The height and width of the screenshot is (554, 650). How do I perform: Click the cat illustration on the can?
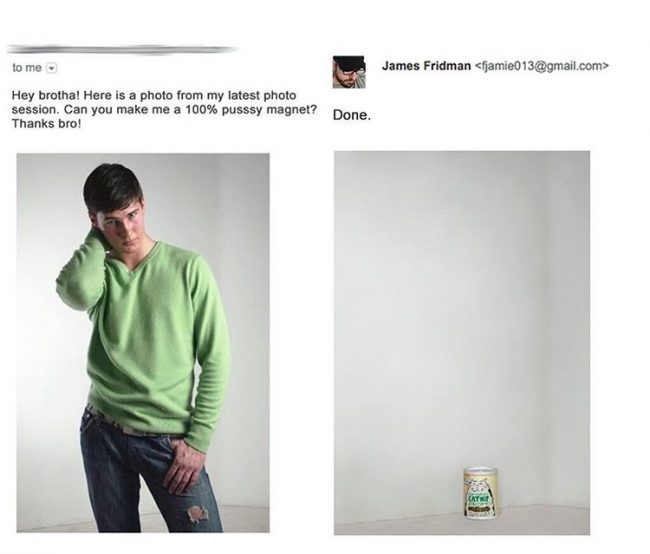480,484
